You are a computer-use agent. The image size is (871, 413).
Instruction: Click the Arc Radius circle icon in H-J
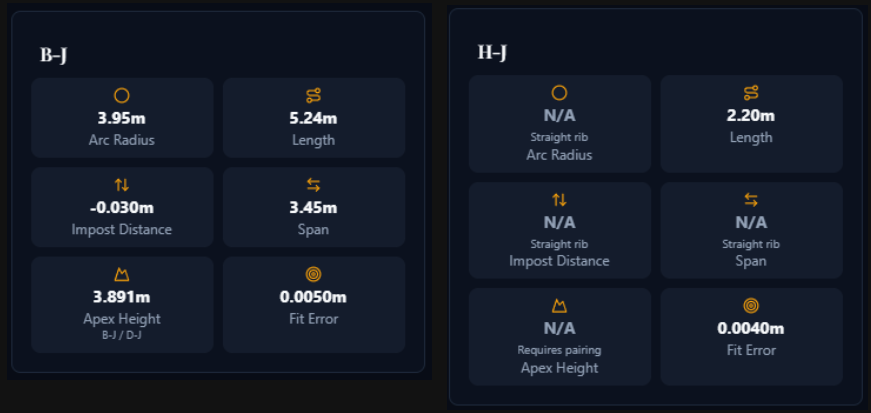pos(559,93)
